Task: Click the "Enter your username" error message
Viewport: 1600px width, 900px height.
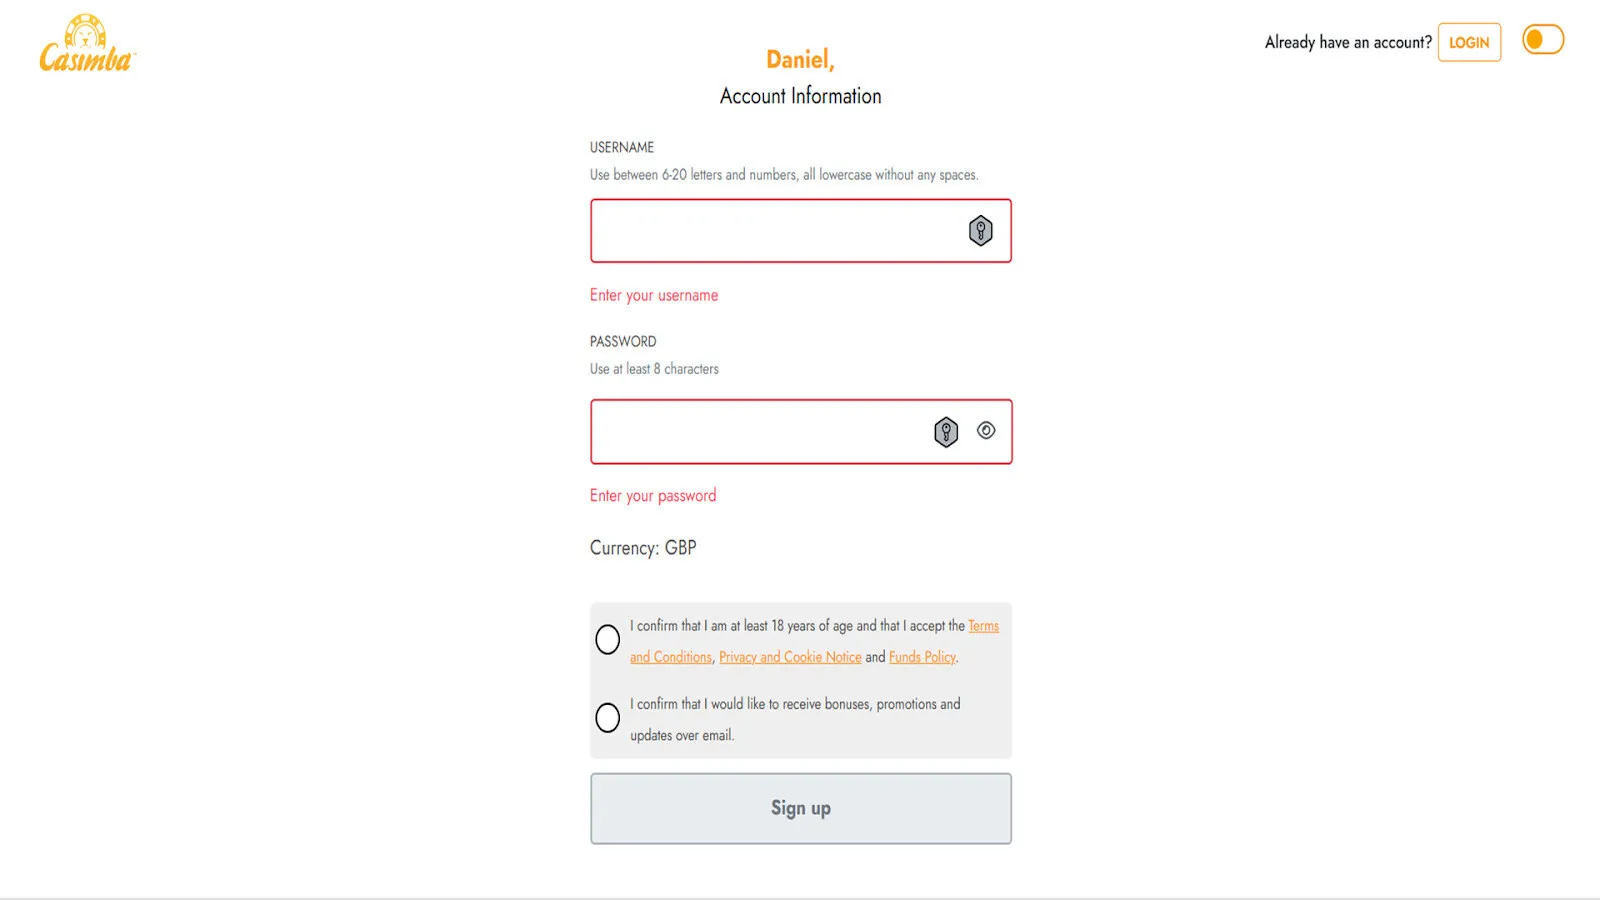Action: pyautogui.click(x=654, y=295)
